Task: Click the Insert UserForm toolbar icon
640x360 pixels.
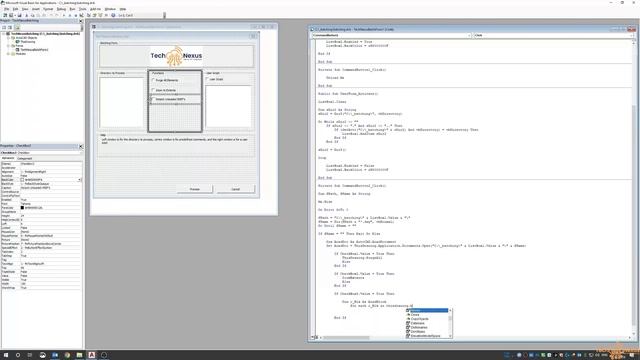Action: coord(11,15)
